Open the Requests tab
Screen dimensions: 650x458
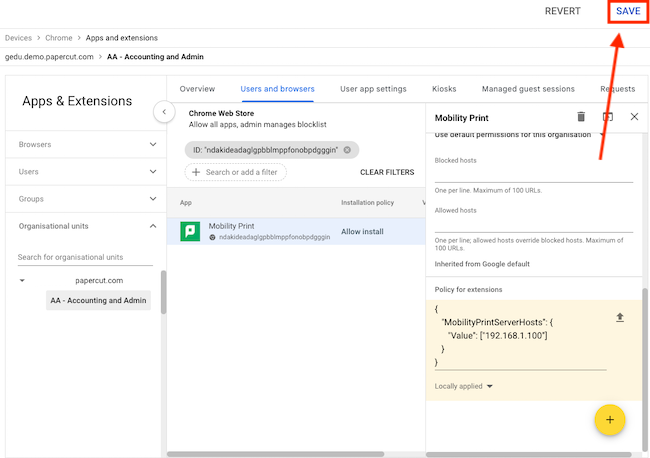(618, 89)
